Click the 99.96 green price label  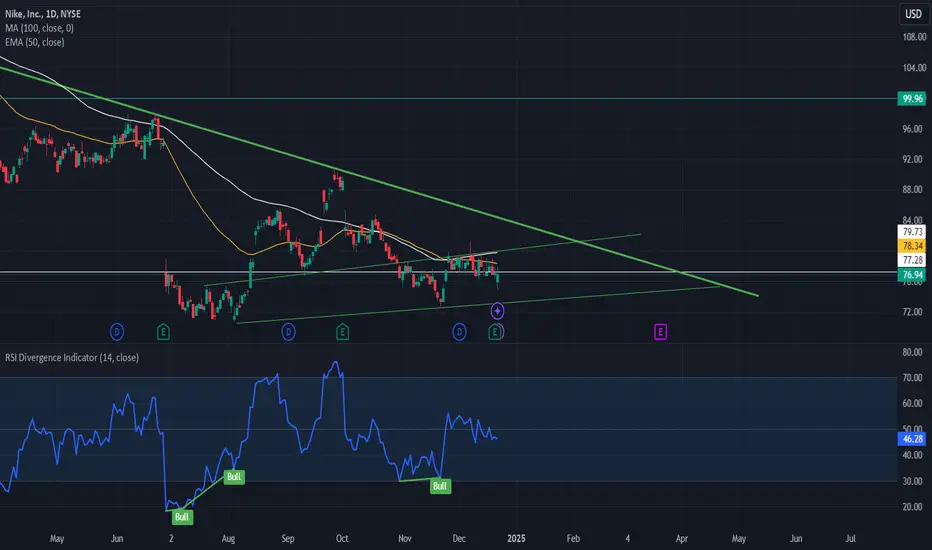coord(912,98)
